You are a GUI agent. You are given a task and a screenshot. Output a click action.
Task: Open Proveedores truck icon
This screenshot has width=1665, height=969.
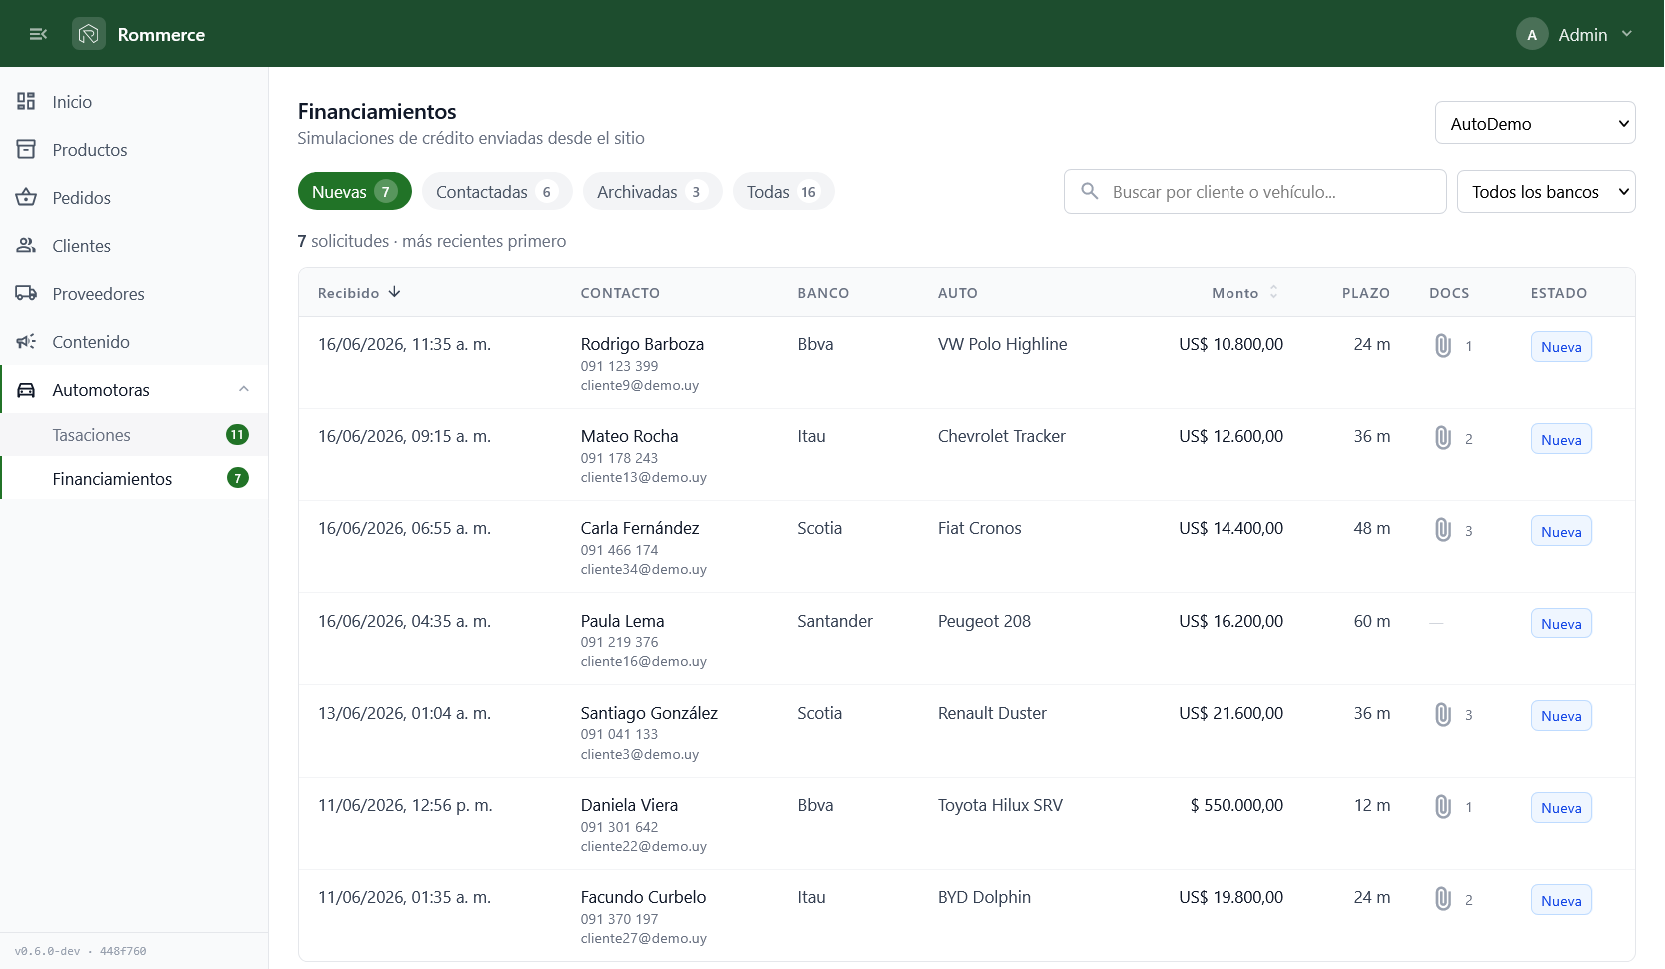click(x=26, y=293)
